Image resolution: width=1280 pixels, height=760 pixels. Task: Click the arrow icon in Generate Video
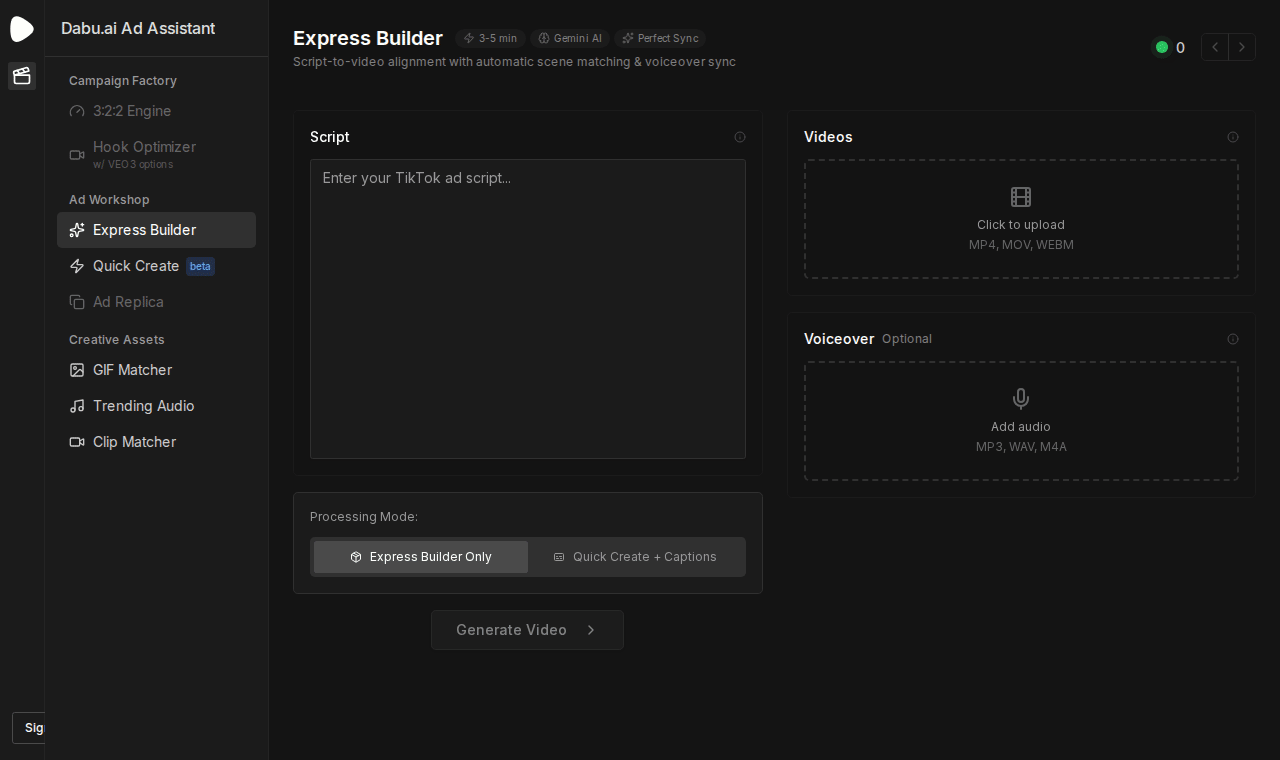(x=591, y=630)
